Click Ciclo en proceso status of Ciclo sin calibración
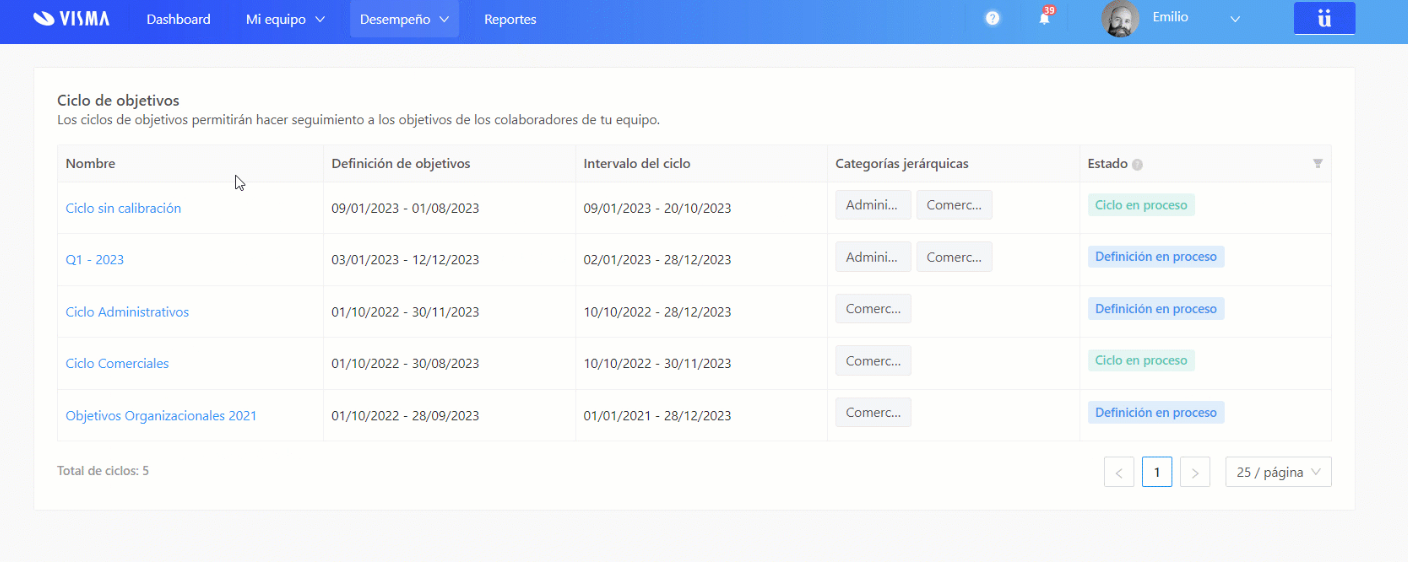The image size is (1408, 562). coord(1141,205)
